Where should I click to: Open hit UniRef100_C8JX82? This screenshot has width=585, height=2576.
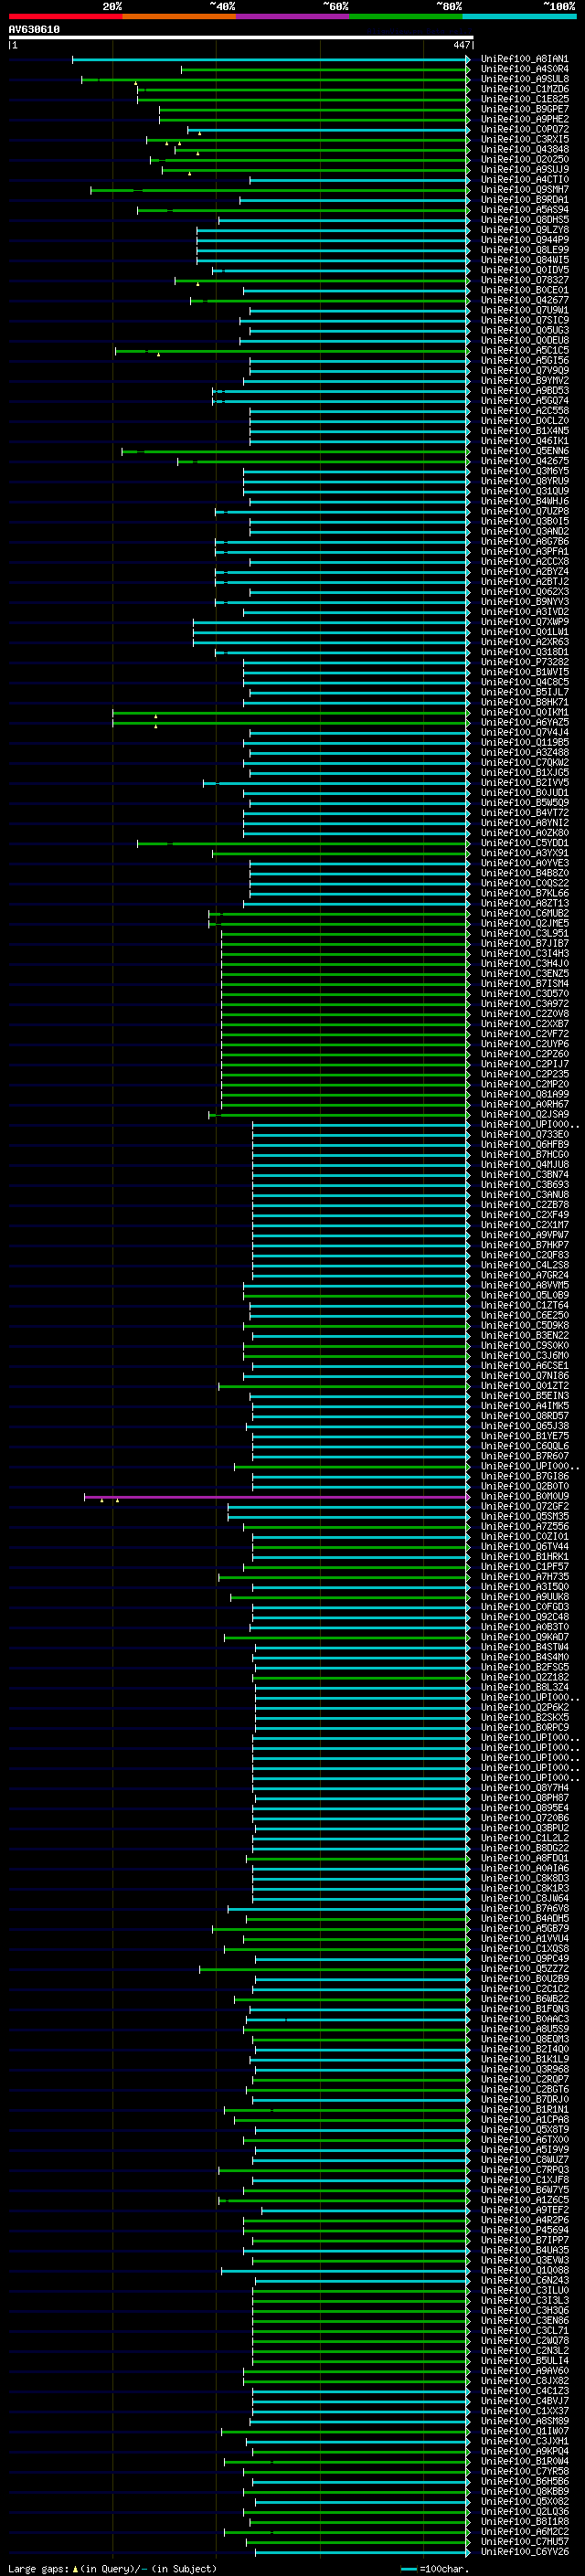[524, 2381]
